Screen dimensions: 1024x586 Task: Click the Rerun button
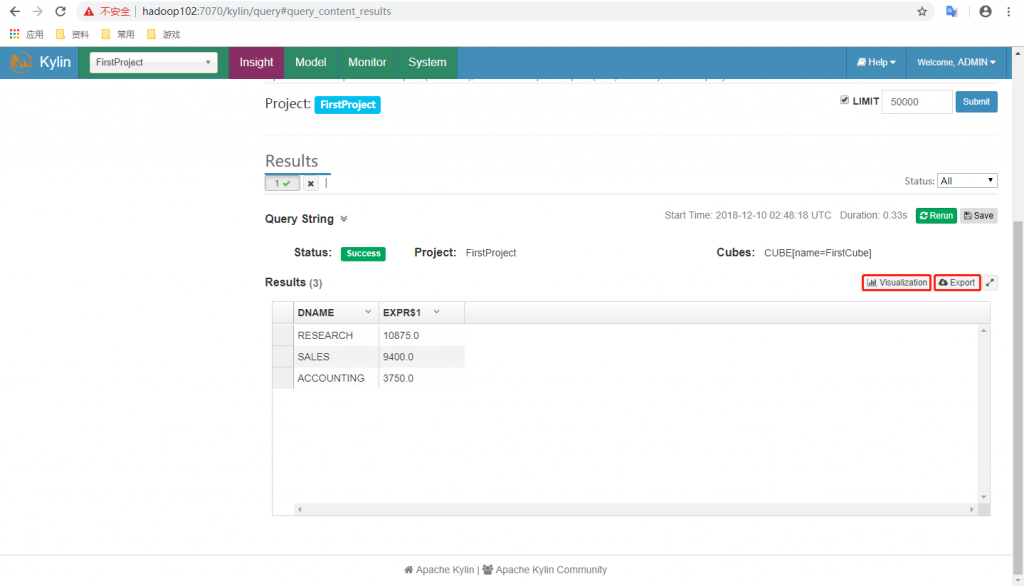point(936,216)
